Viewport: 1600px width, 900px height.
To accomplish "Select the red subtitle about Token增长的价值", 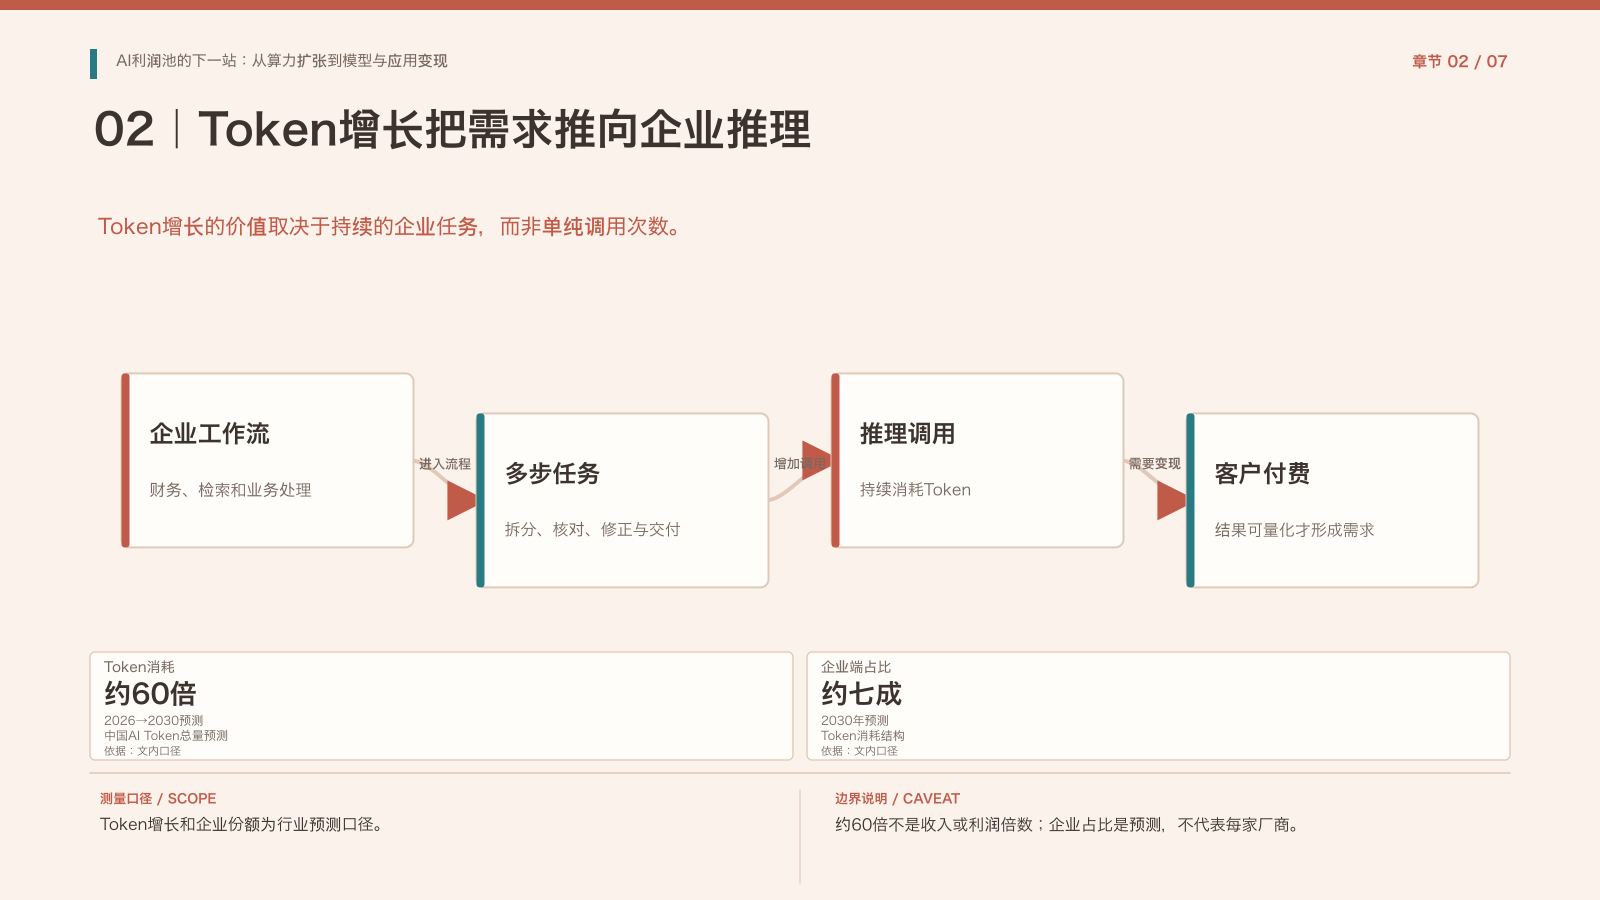I will pos(390,227).
